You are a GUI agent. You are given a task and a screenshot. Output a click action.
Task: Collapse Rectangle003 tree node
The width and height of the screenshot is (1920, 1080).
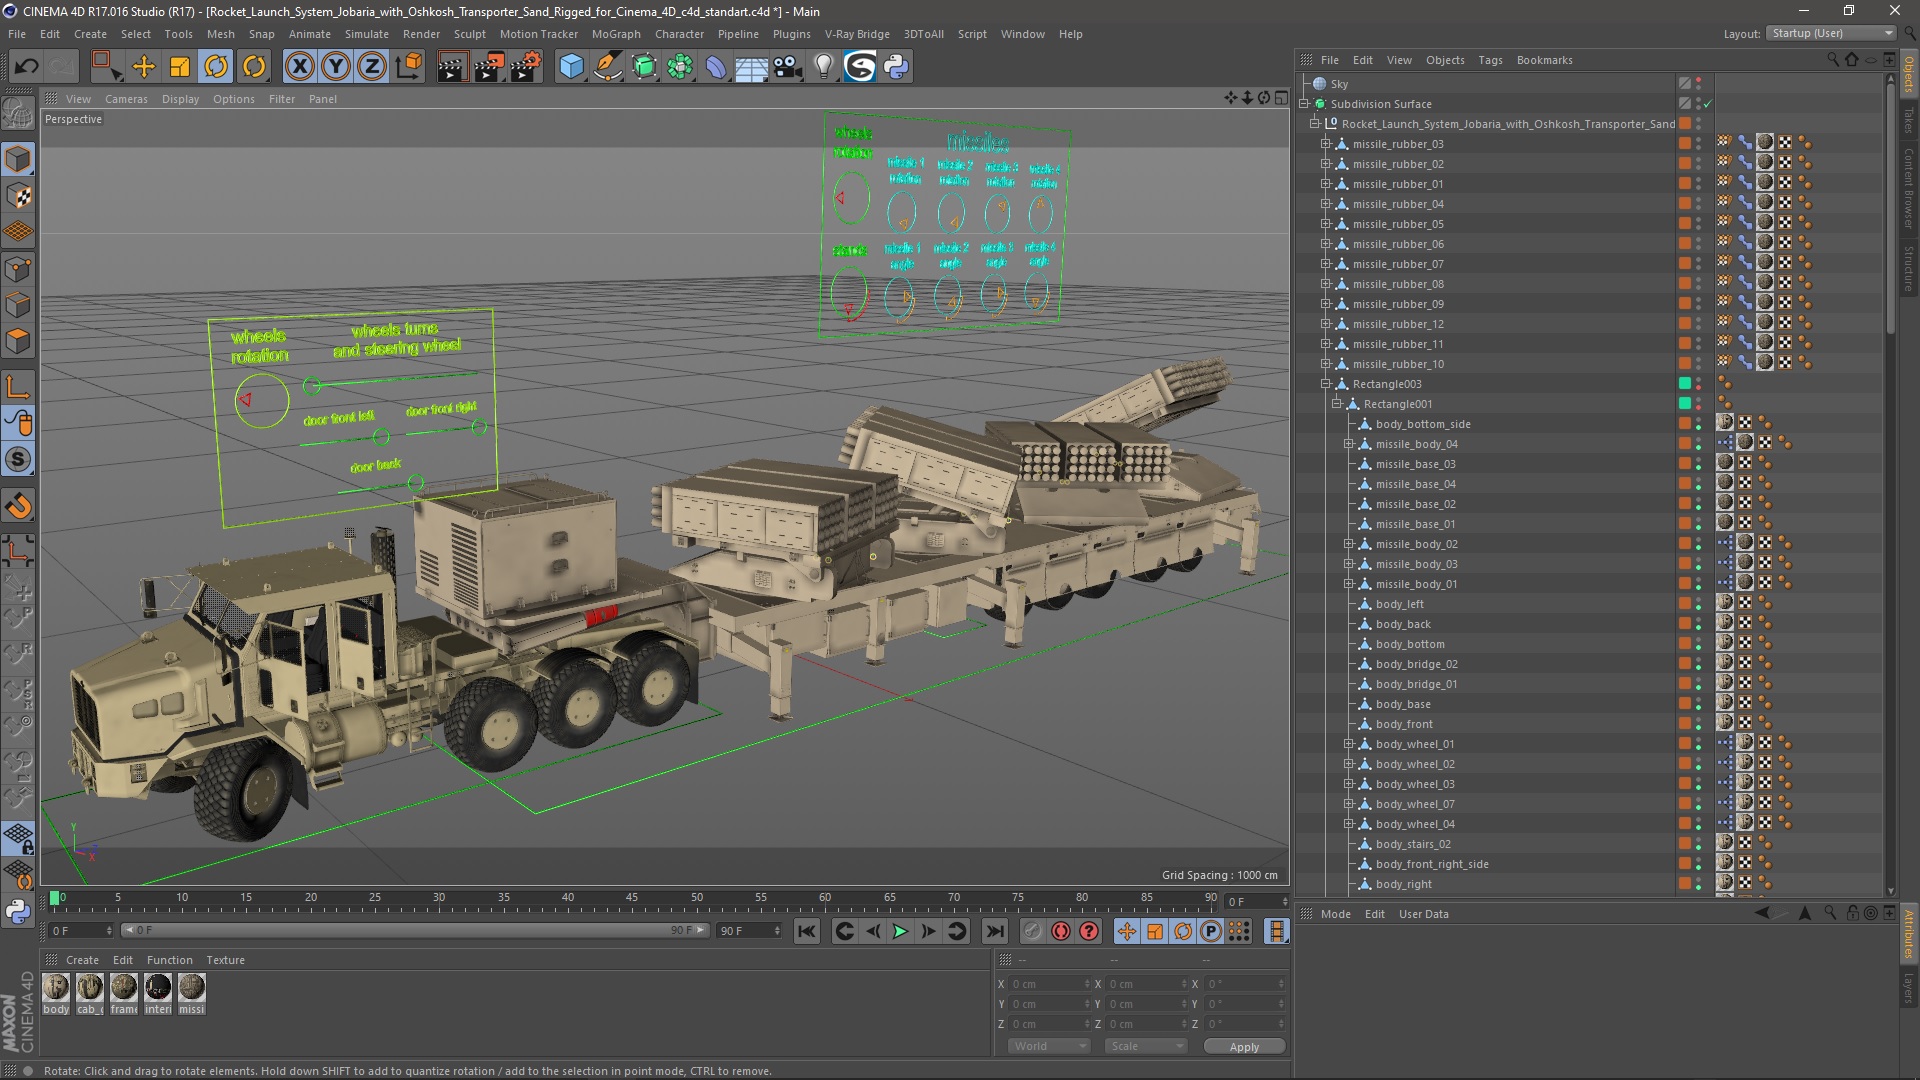pyautogui.click(x=1326, y=384)
